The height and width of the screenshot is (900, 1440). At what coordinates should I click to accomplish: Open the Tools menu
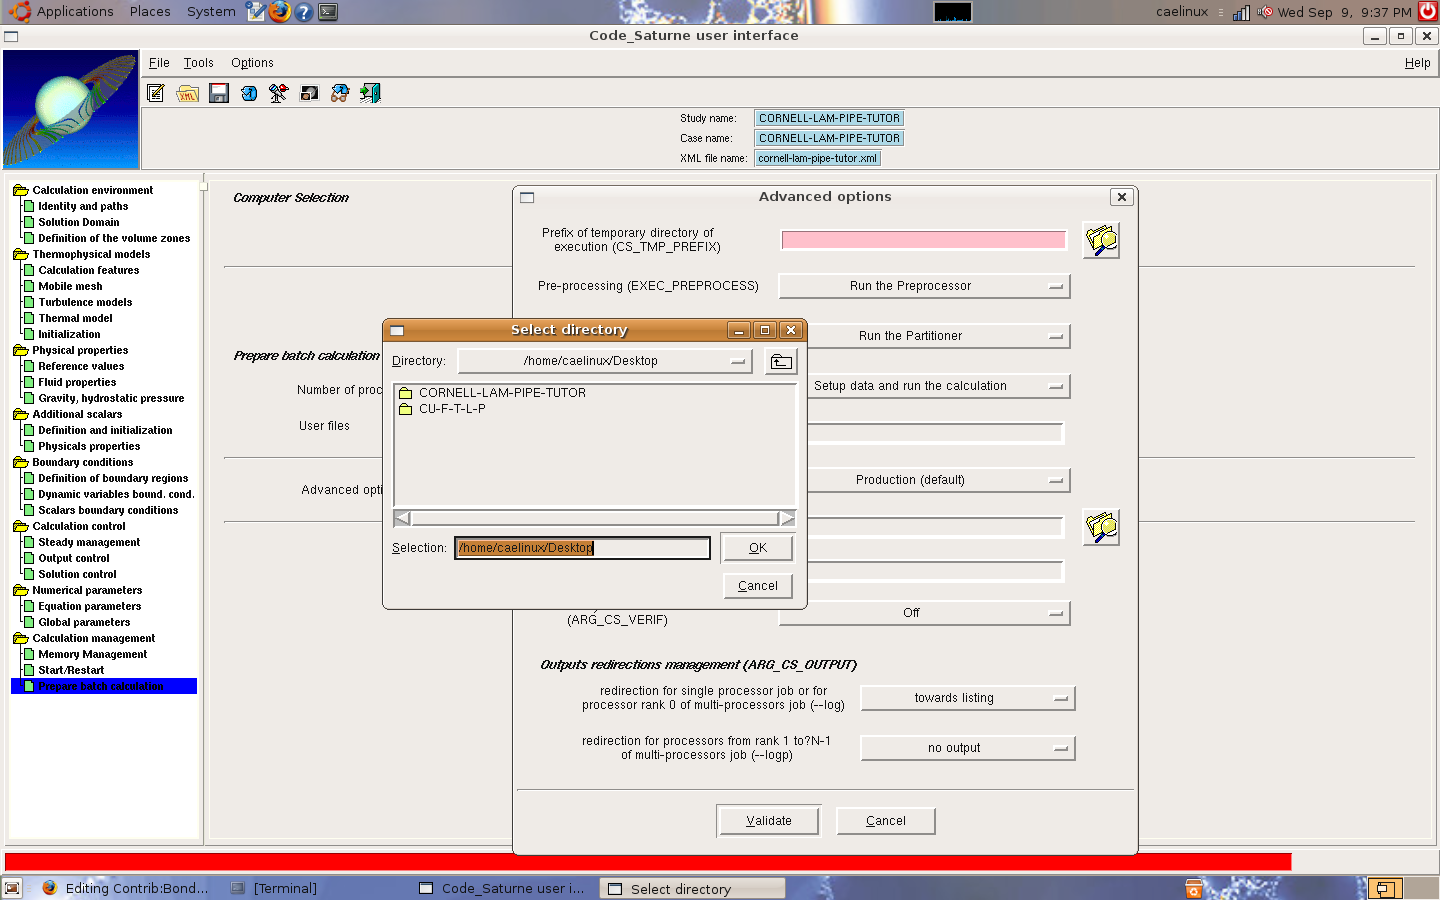[198, 63]
